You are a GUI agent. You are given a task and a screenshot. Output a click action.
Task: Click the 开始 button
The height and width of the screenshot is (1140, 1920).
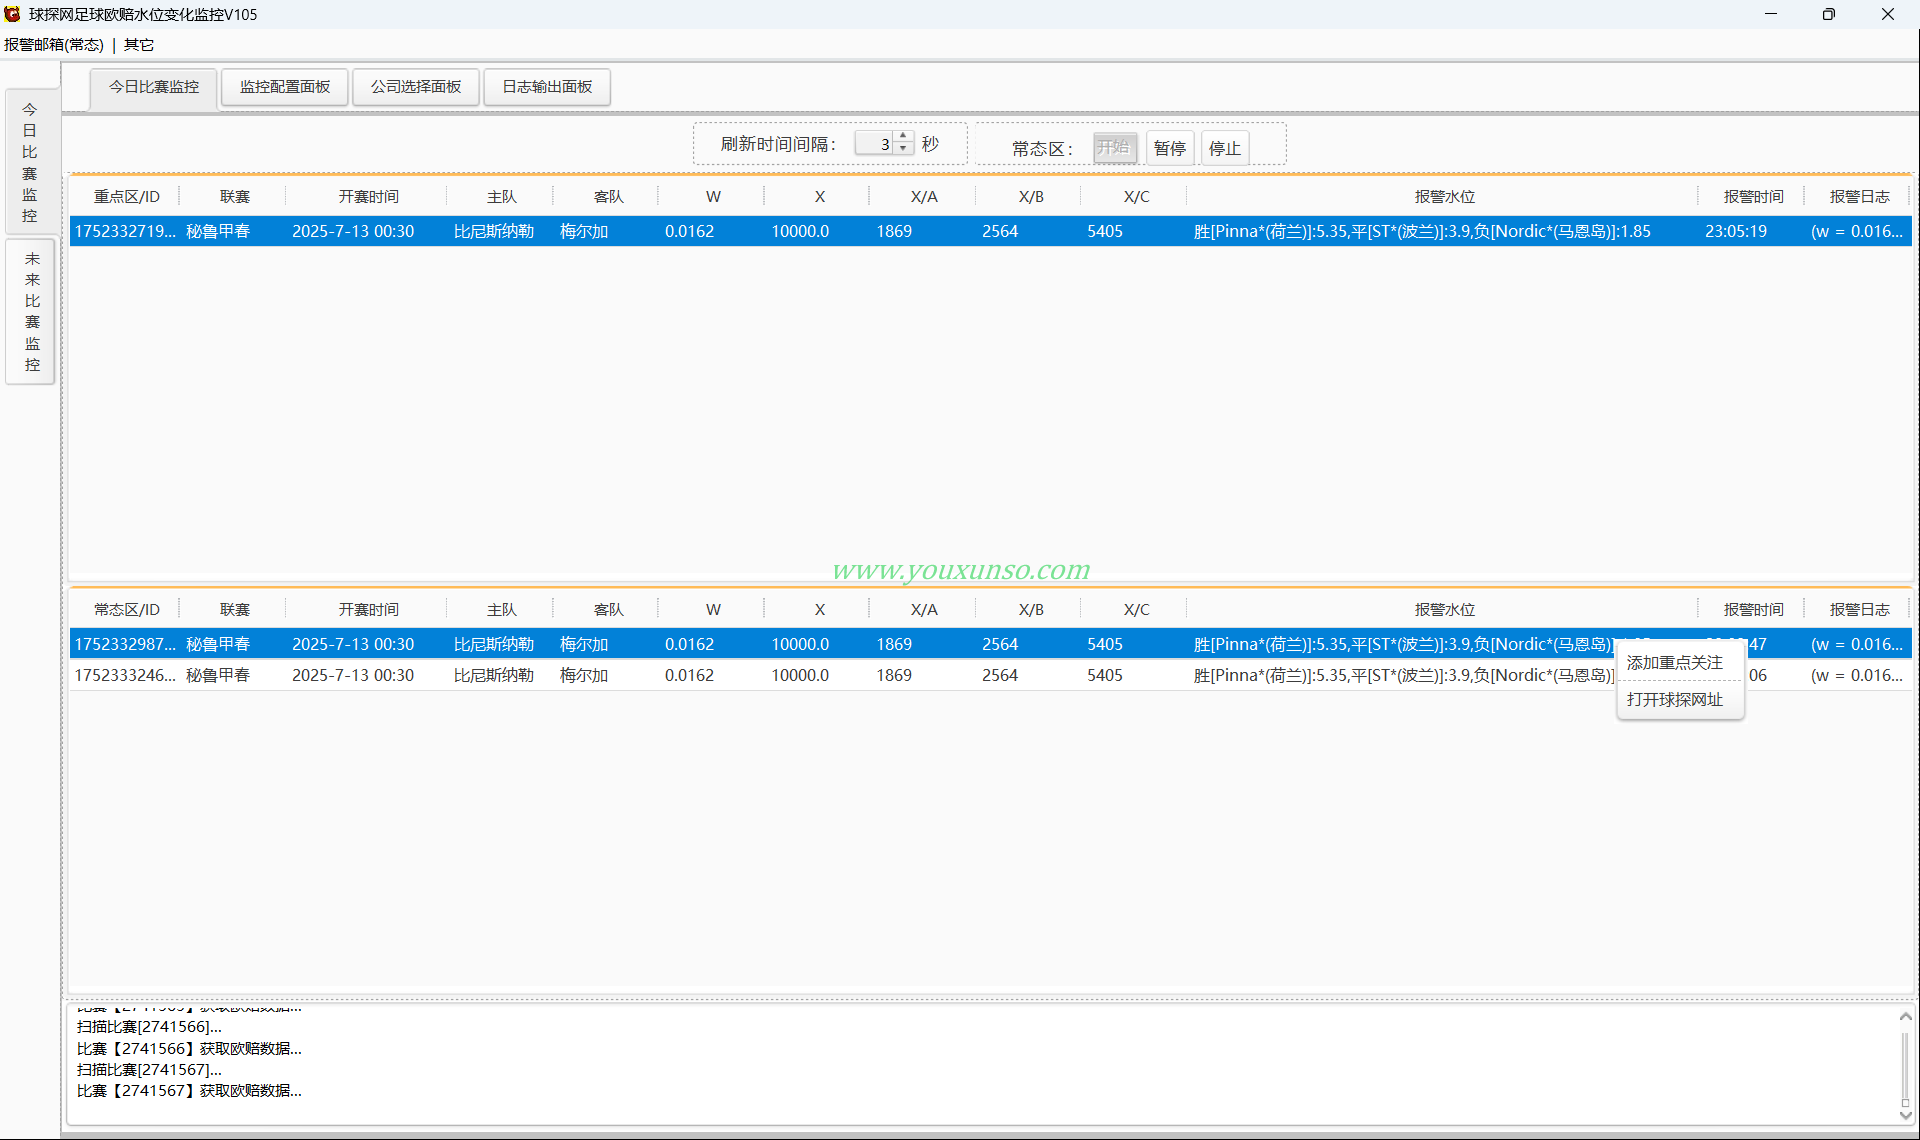click(x=1114, y=148)
